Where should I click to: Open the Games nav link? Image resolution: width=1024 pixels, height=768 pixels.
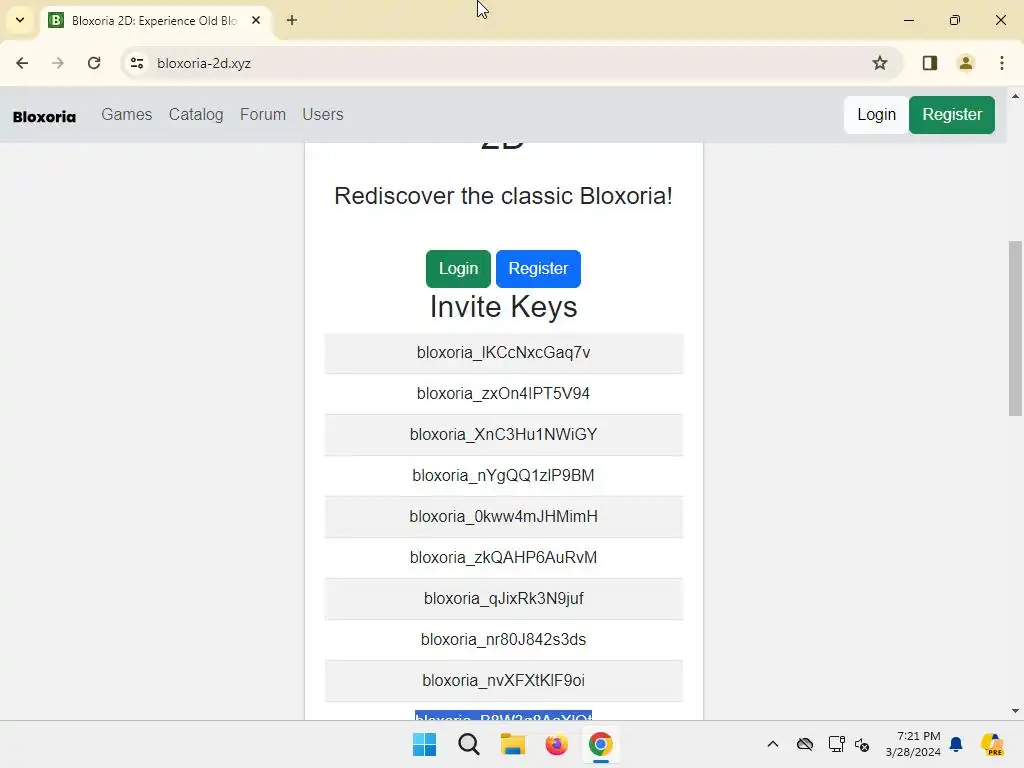pyautogui.click(x=127, y=114)
